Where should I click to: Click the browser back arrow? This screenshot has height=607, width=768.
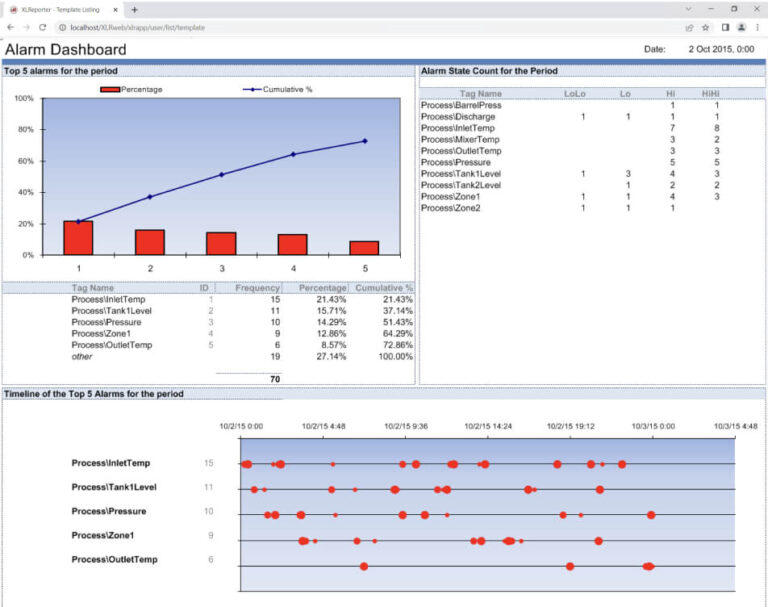(x=10, y=27)
